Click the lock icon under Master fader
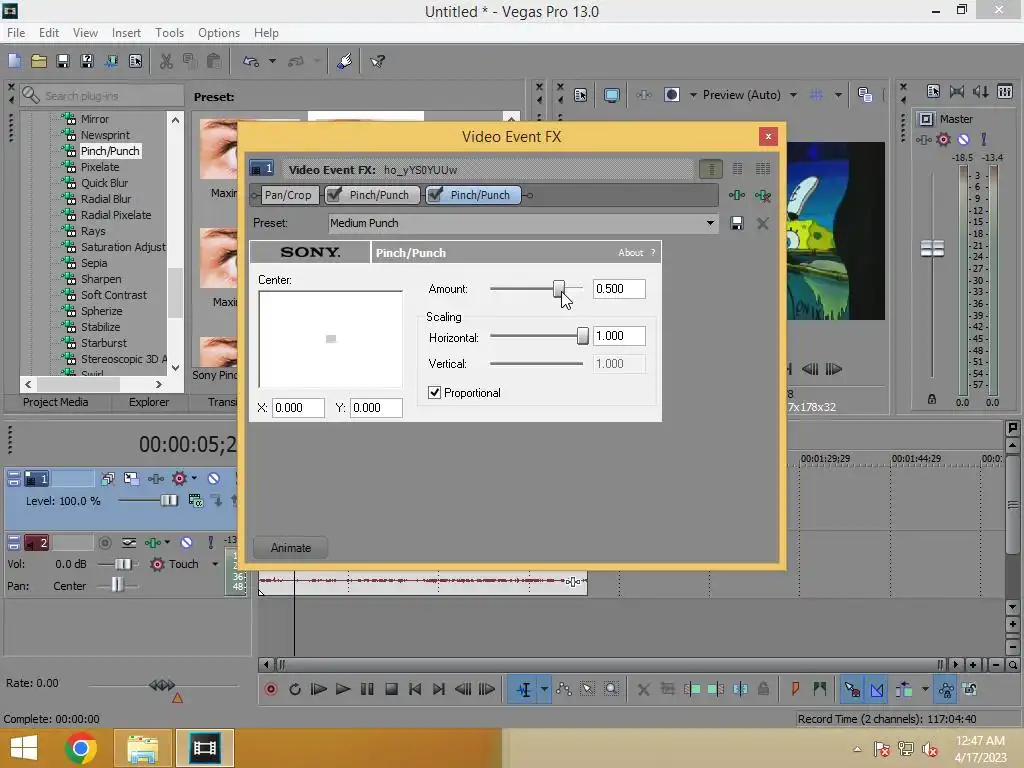This screenshot has height=768, width=1024. pos(932,399)
